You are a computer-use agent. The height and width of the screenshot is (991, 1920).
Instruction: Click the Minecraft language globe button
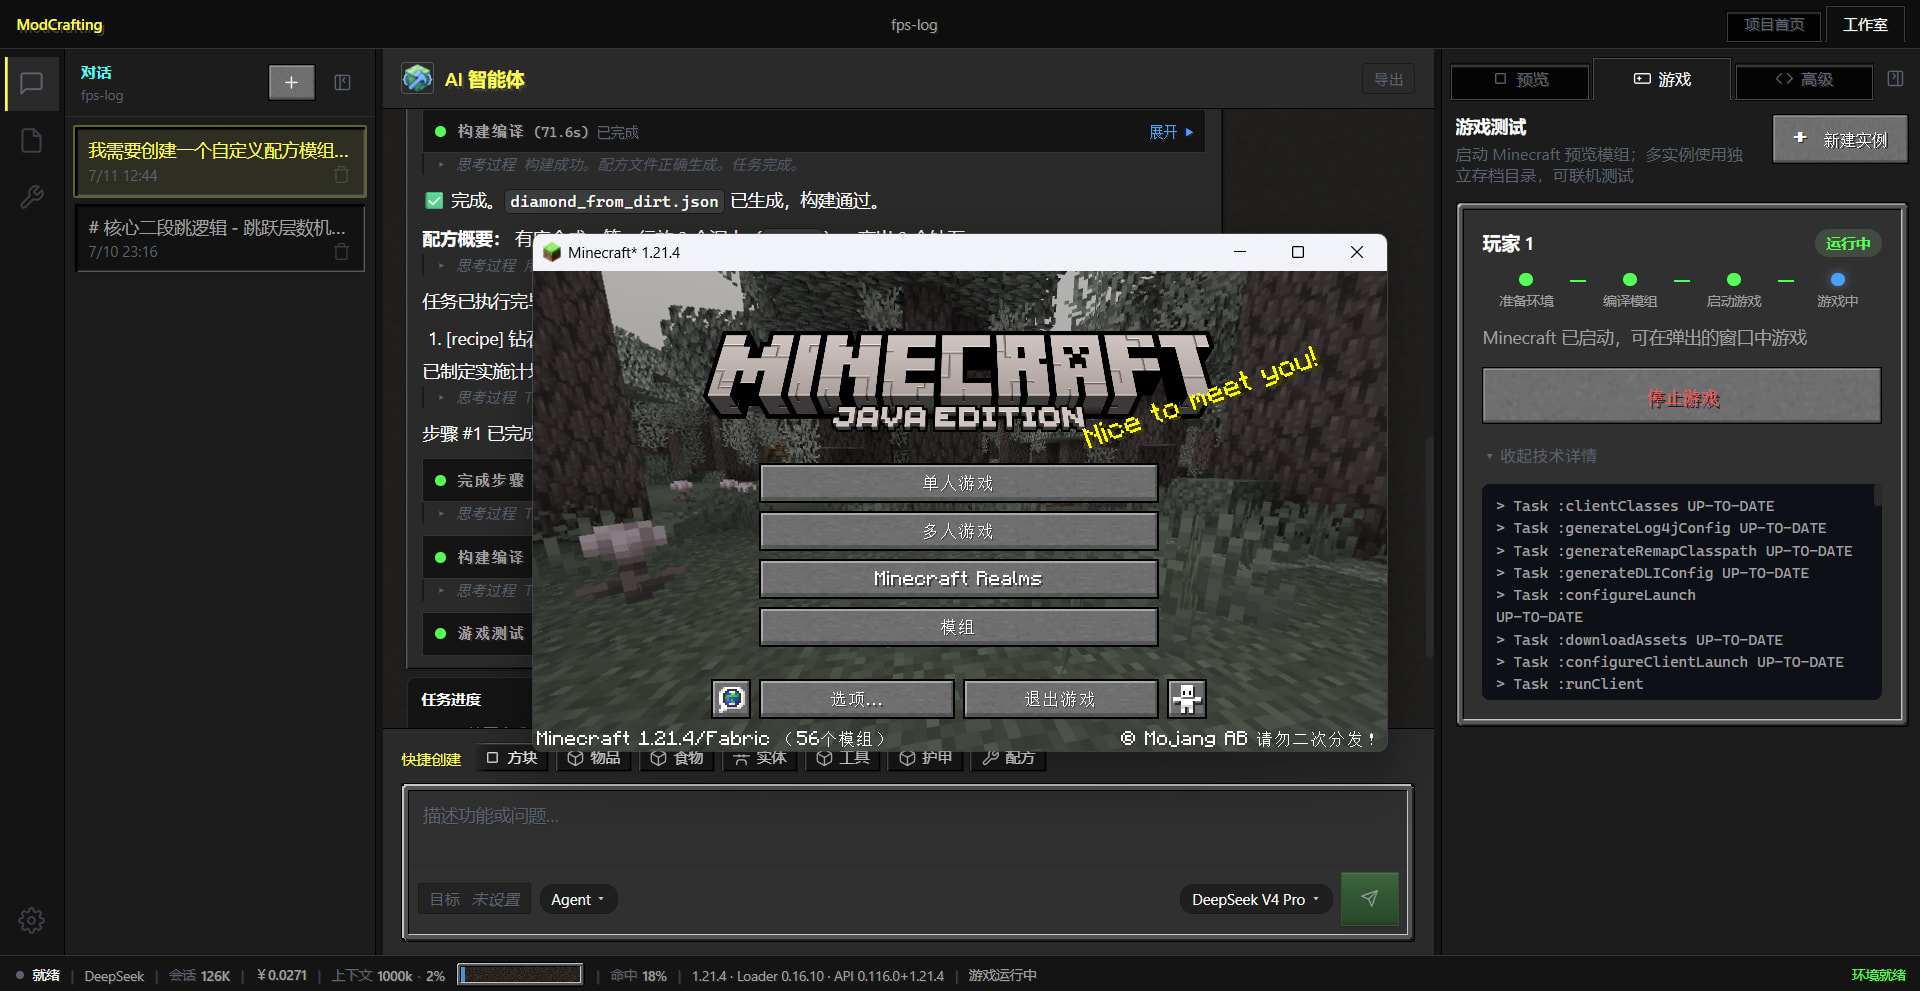point(731,698)
